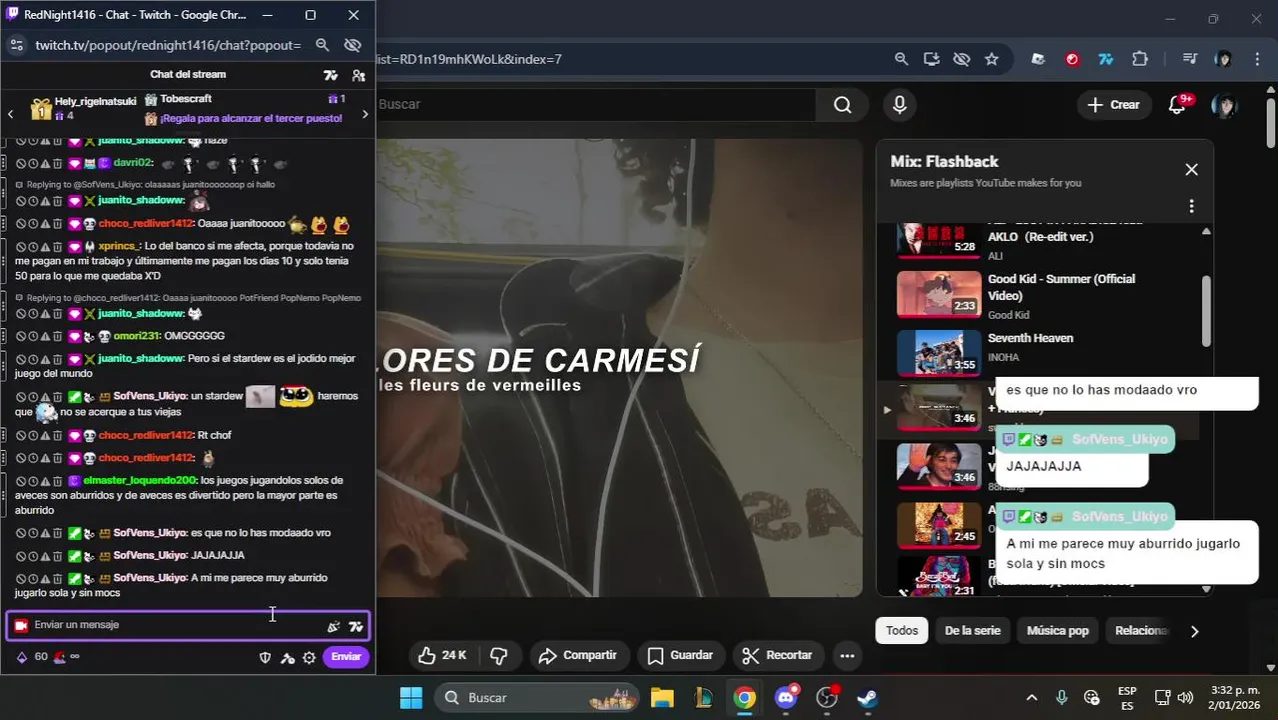Select the 'Música pop' filter chip
The height and width of the screenshot is (720, 1278).
pyautogui.click(x=1058, y=630)
